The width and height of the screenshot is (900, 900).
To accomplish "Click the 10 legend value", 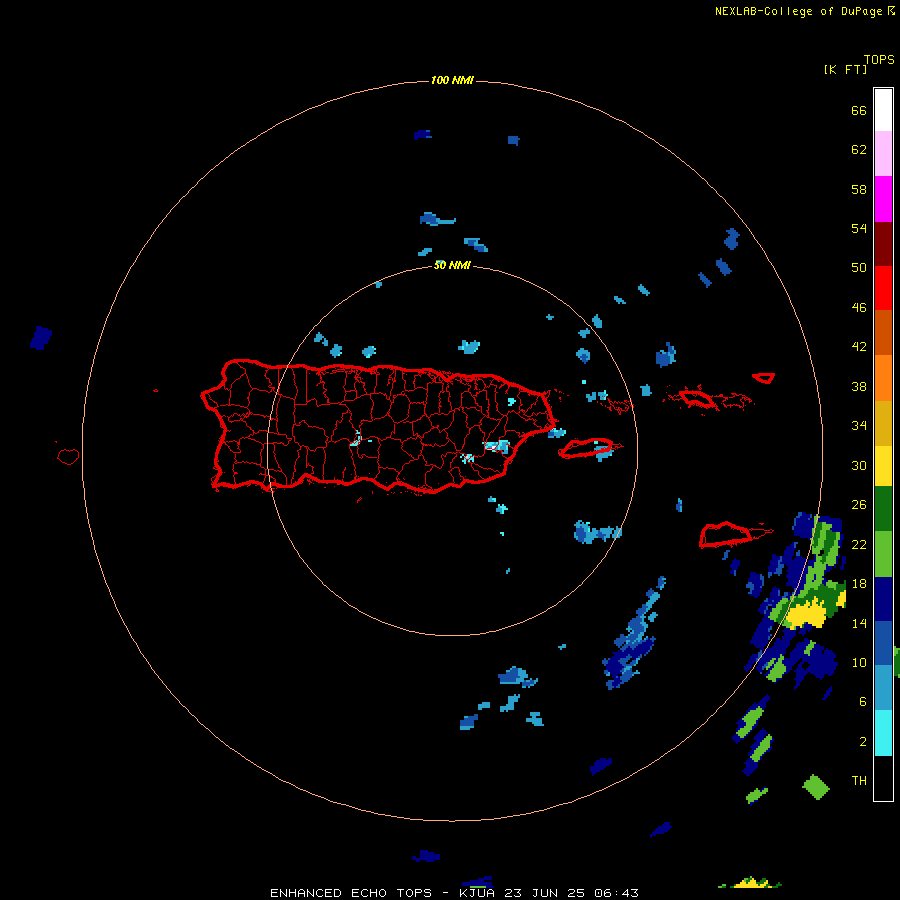I will click(859, 663).
